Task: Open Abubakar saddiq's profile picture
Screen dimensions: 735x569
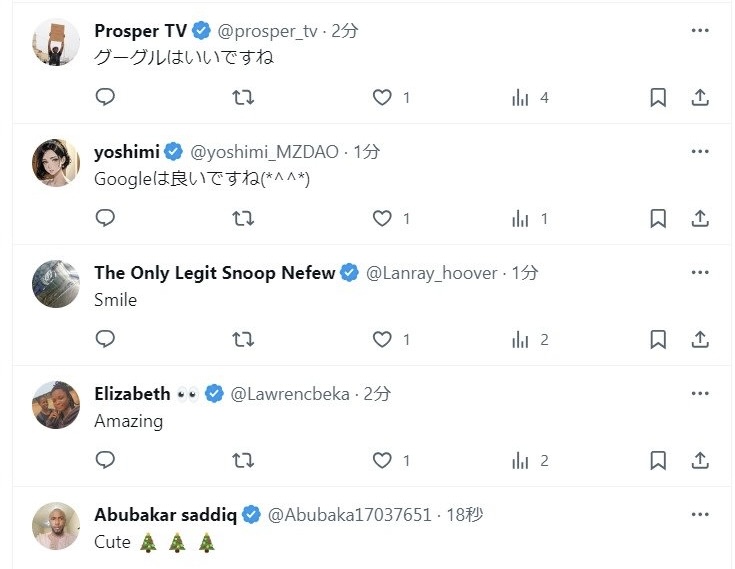Action: tap(56, 526)
